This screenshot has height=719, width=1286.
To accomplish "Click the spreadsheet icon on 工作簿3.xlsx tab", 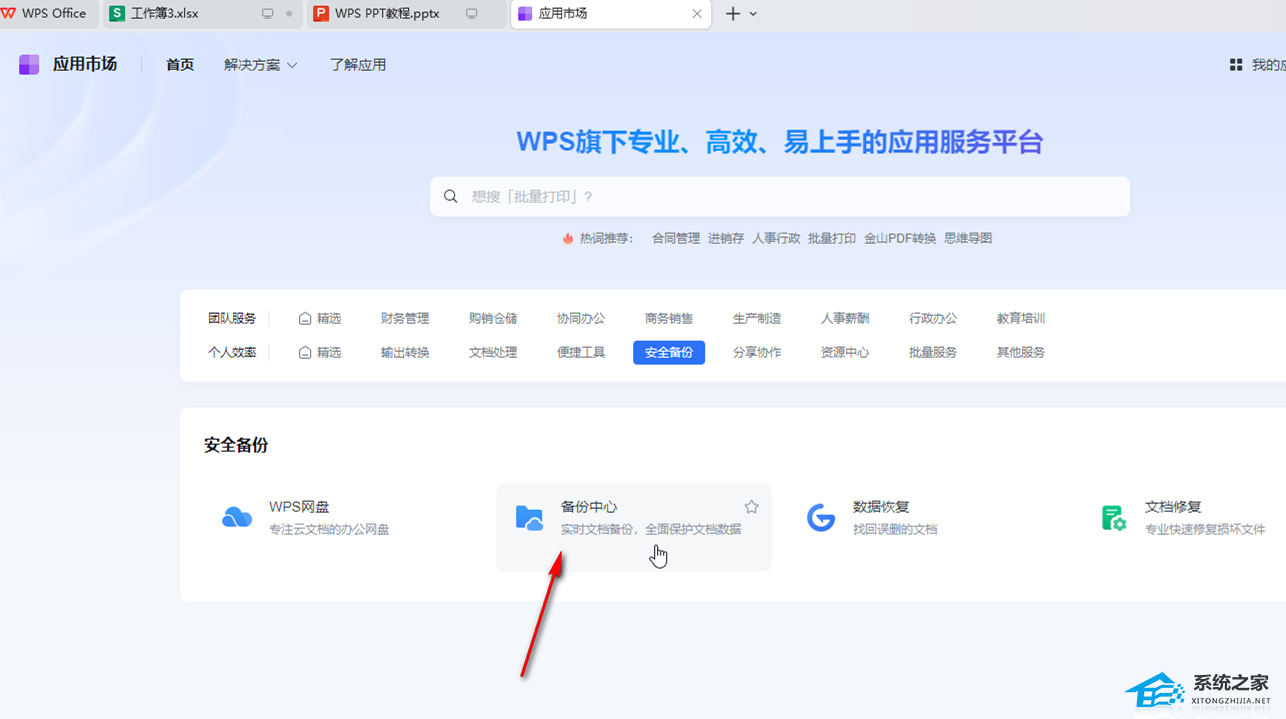I will coord(117,13).
